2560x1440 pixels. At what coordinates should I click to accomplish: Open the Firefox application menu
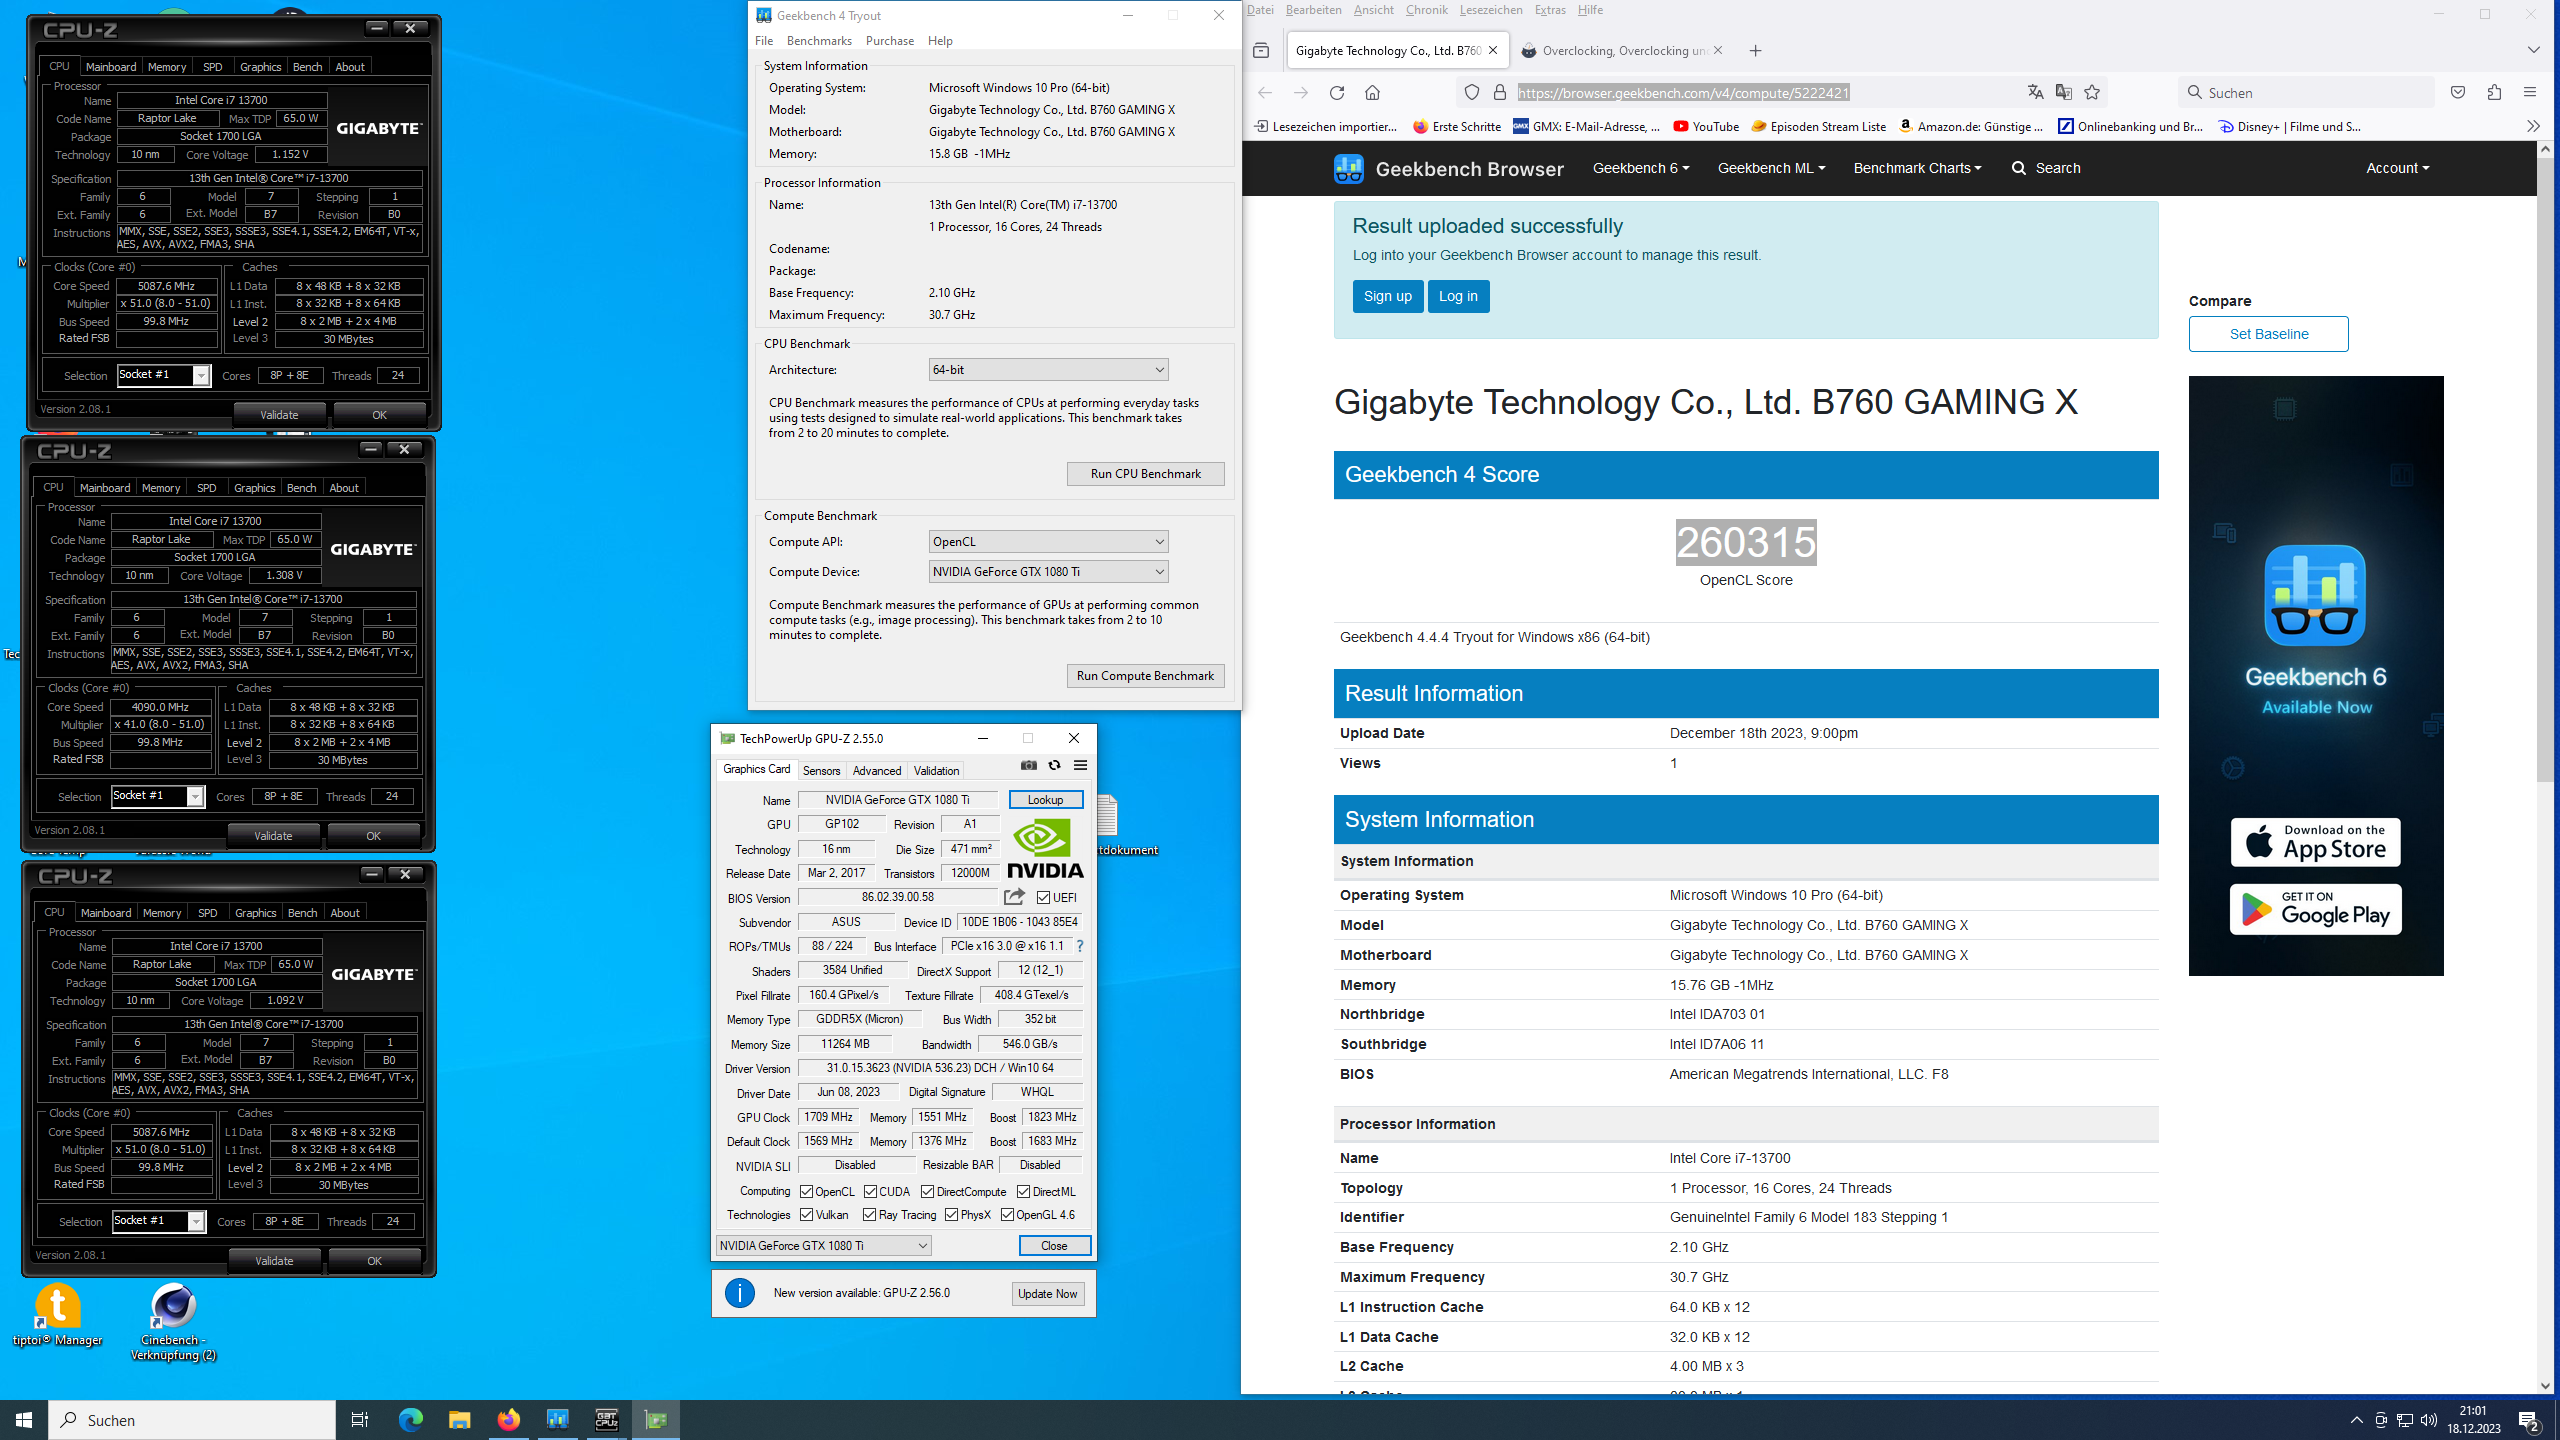2530,92
